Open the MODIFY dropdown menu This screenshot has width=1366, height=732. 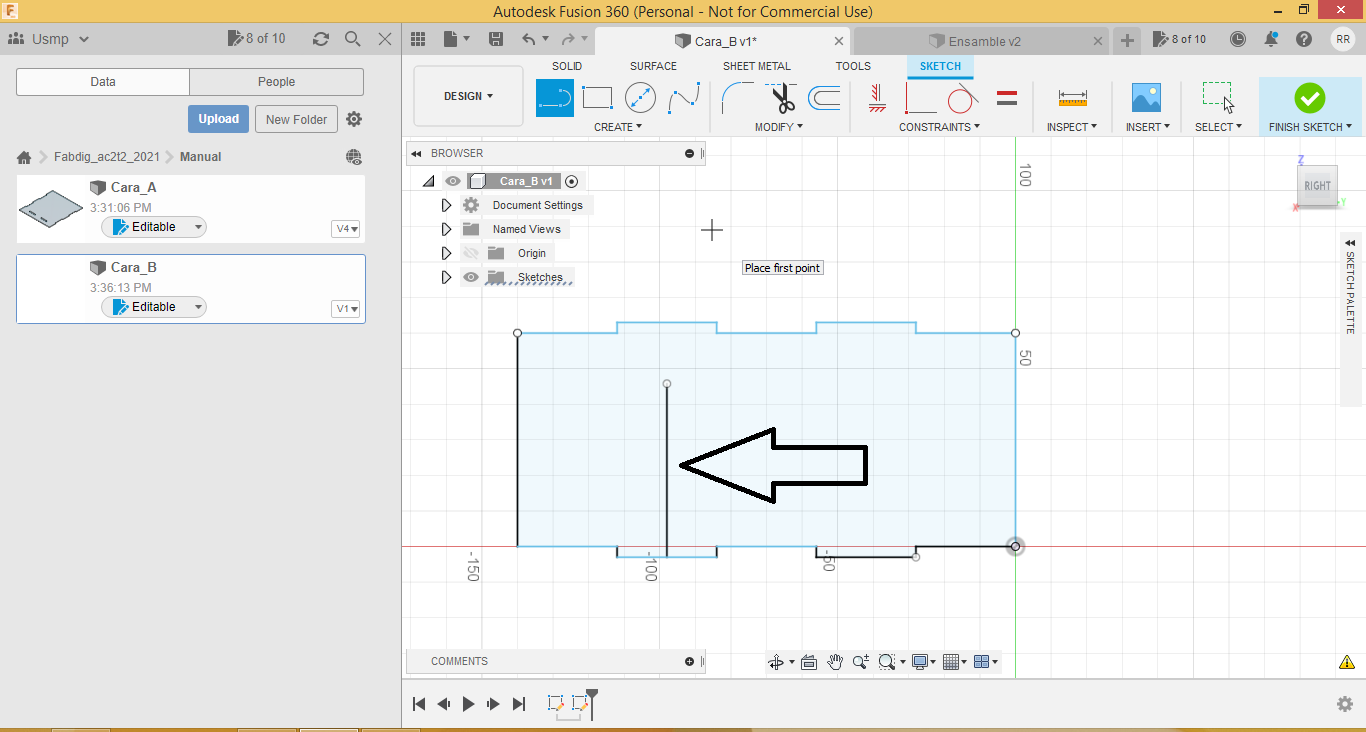(x=778, y=127)
